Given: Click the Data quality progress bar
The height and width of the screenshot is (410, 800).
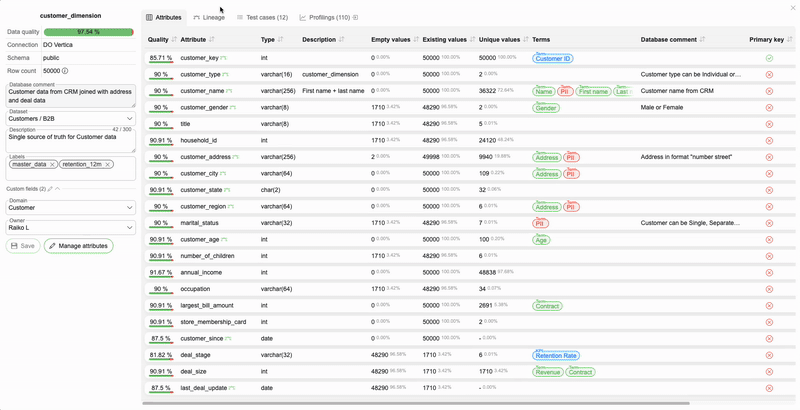Looking at the screenshot, I should click(x=89, y=32).
